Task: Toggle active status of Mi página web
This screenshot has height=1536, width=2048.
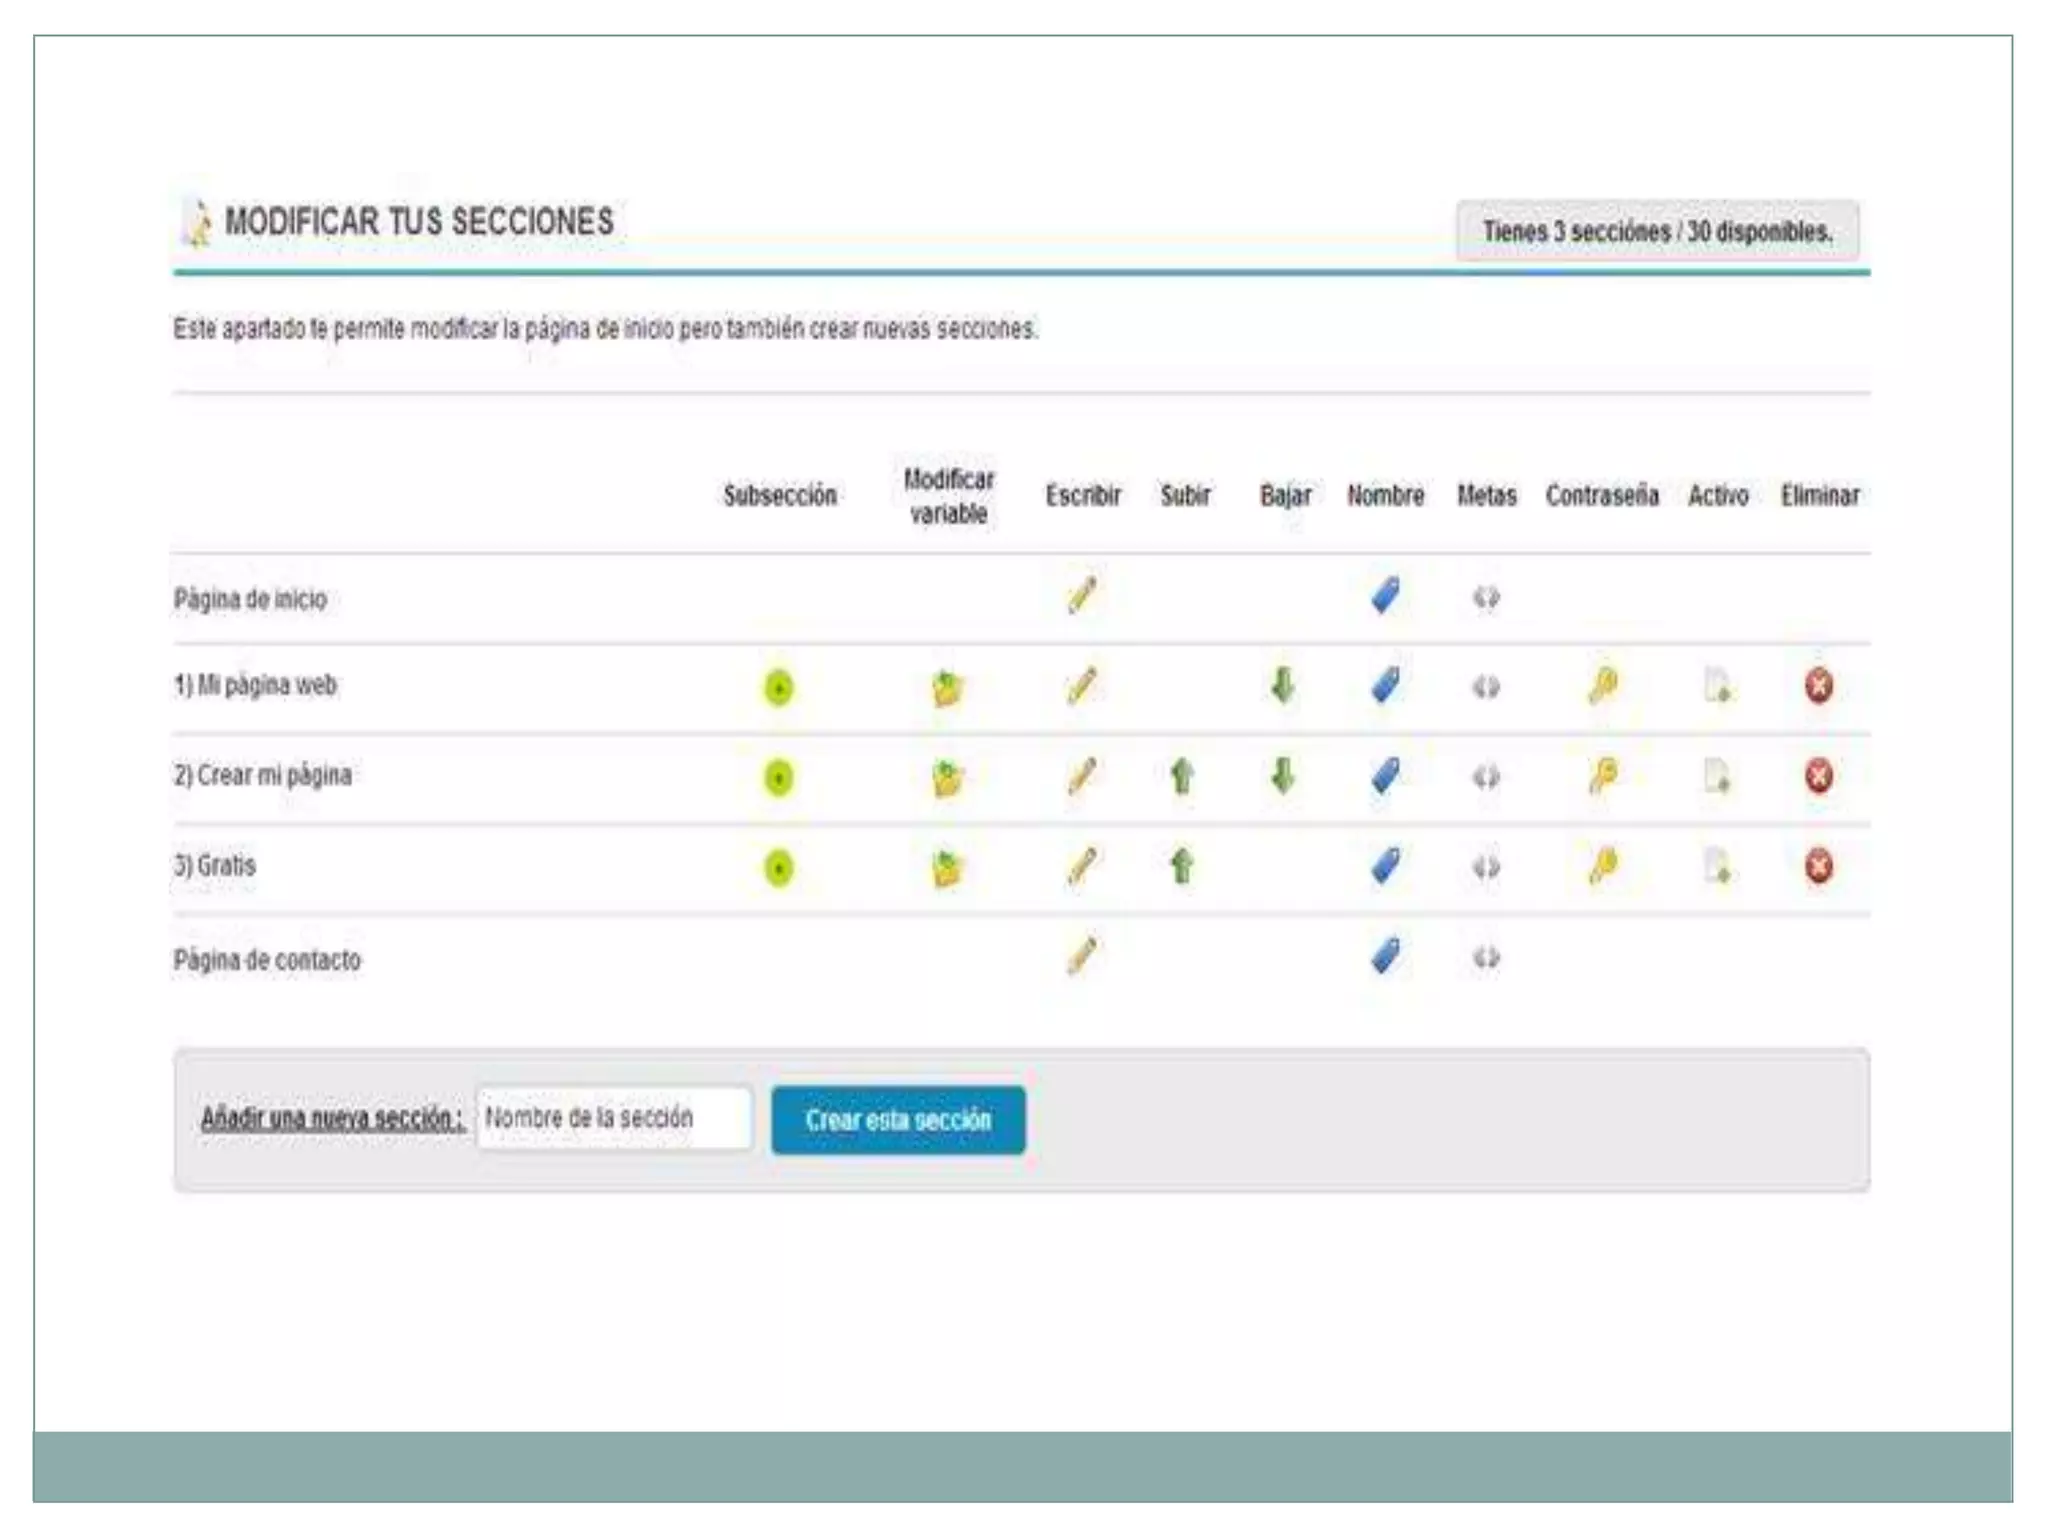Action: coord(1718,686)
